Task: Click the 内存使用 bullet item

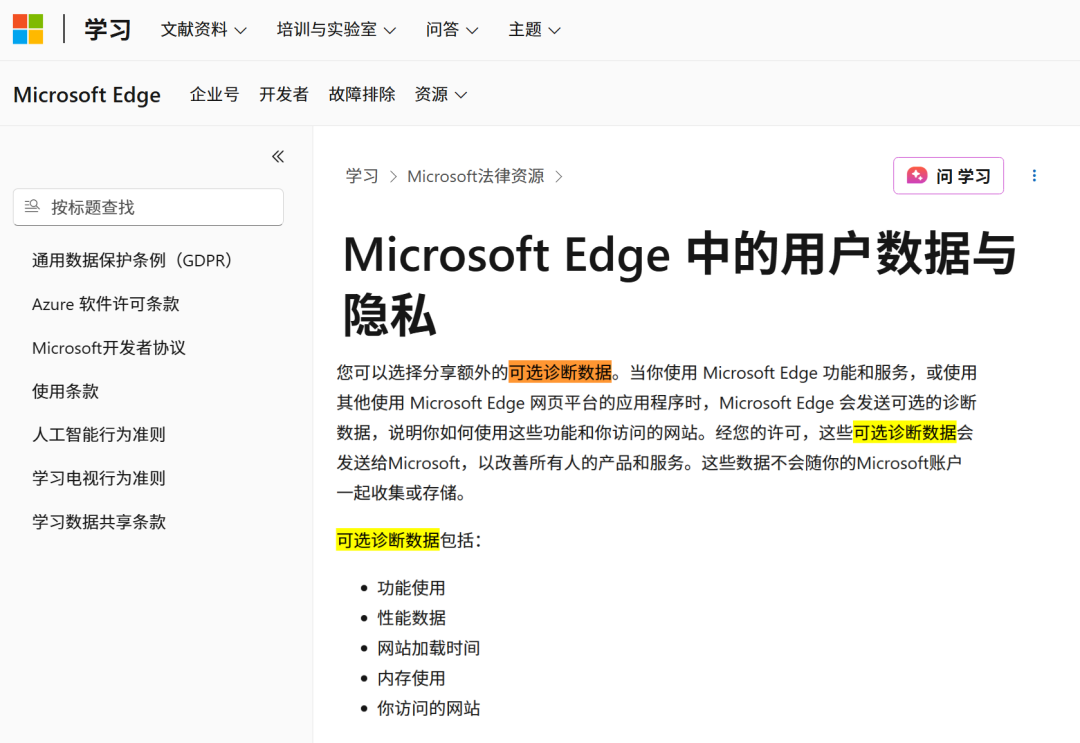Action: [x=411, y=678]
